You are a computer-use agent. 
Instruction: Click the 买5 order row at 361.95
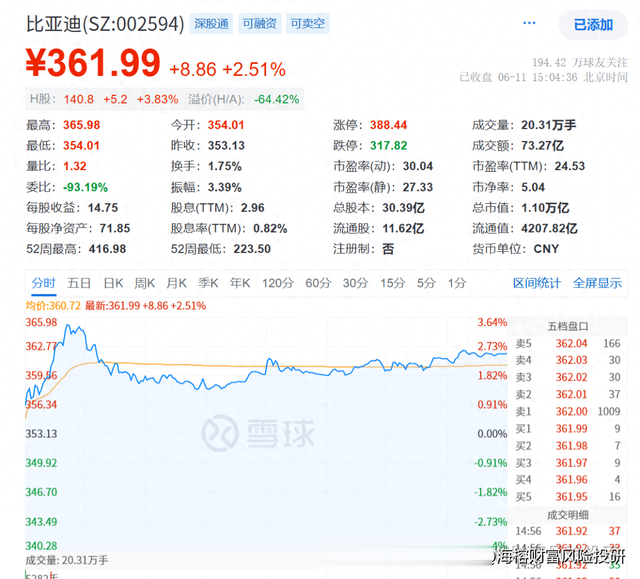(x=567, y=497)
